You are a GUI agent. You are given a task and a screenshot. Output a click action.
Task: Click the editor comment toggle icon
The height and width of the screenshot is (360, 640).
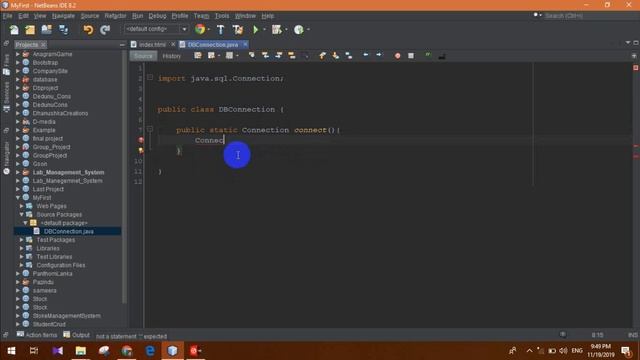pos(427,55)
